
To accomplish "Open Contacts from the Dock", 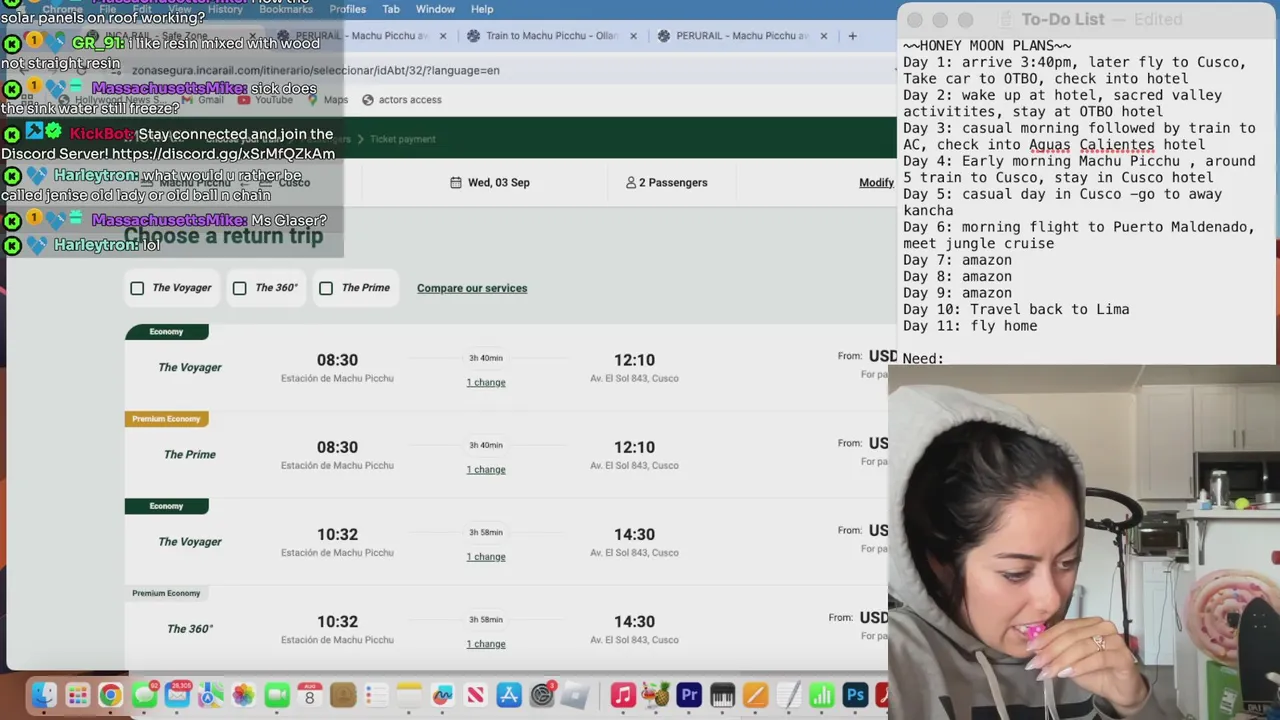I will pyautogui.click(x=343, y=695).
